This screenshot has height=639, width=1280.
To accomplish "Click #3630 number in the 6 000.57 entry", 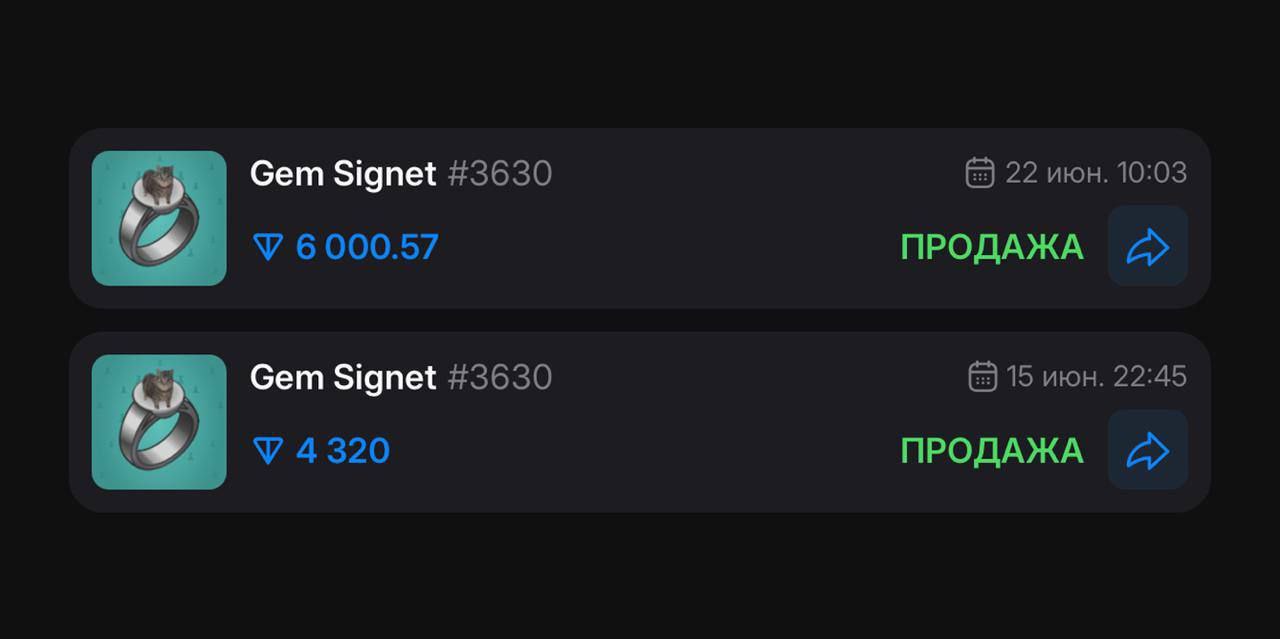I will click(x=500, y=174).
